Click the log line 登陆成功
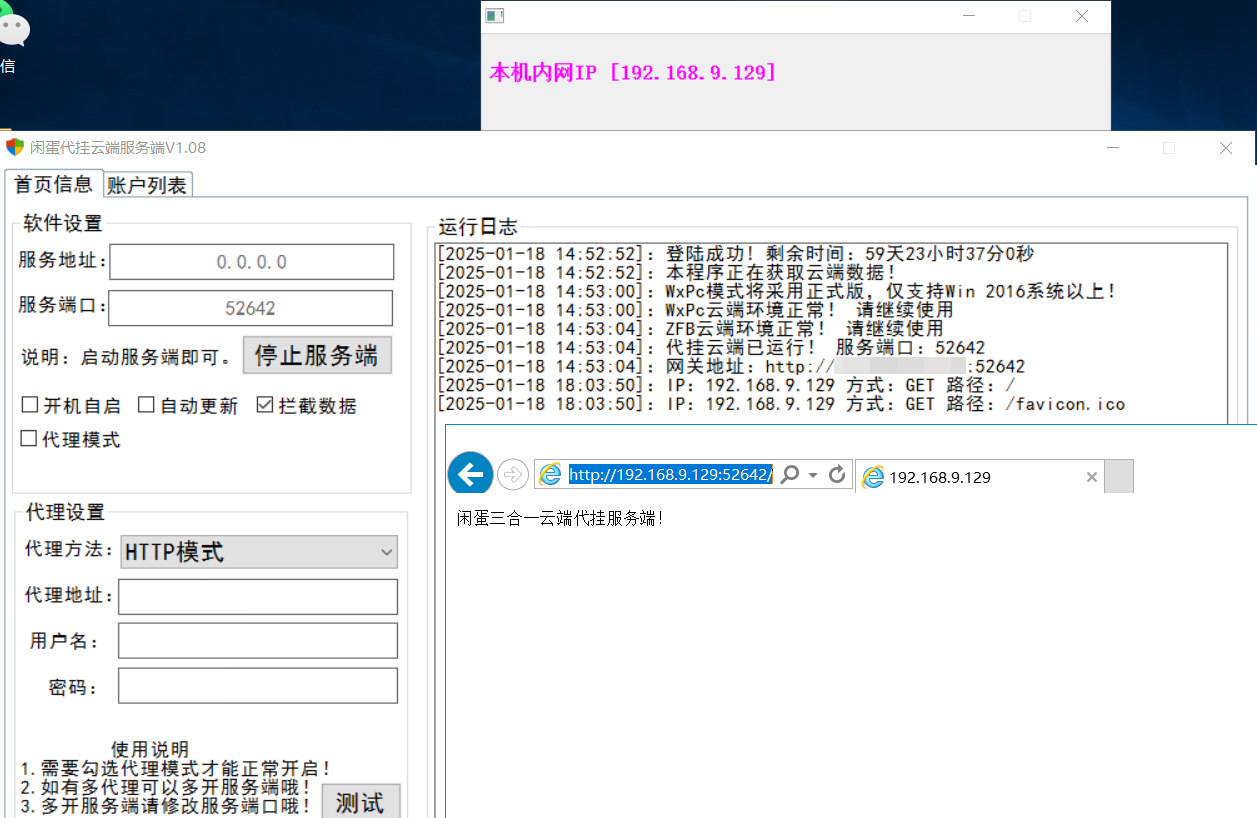The height and width of the screenshot is (818, 1257). pyautogui.click(x=736, y=254)
